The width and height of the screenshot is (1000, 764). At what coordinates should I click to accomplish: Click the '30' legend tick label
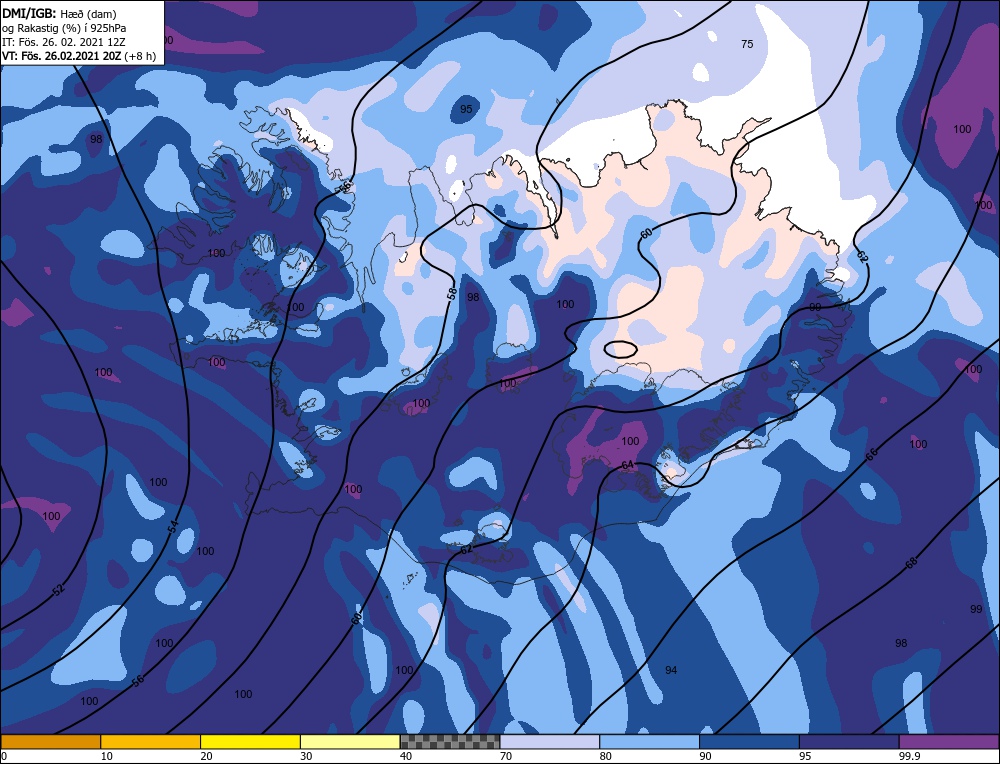[306, 756]
